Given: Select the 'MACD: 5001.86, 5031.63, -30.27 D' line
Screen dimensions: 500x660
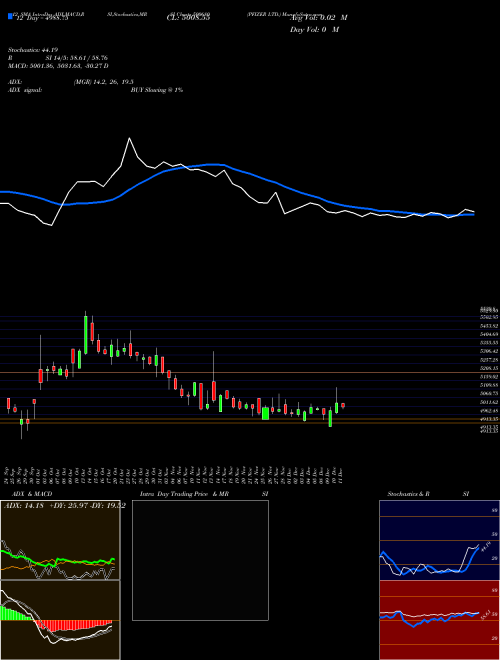Looking at the screenshot, I should click(x=59, y=66).
